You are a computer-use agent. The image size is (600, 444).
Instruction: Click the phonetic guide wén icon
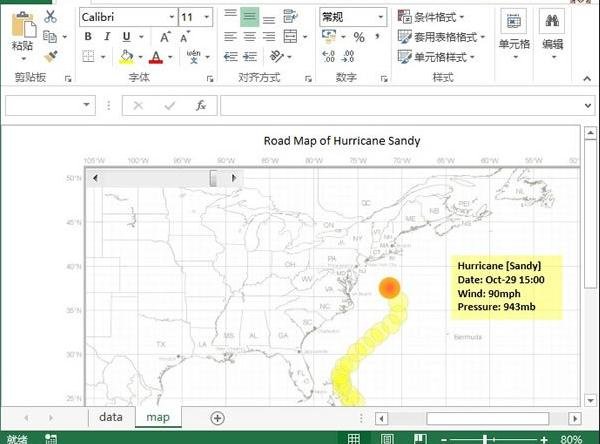pyautogui.click(x=194, y=57)
